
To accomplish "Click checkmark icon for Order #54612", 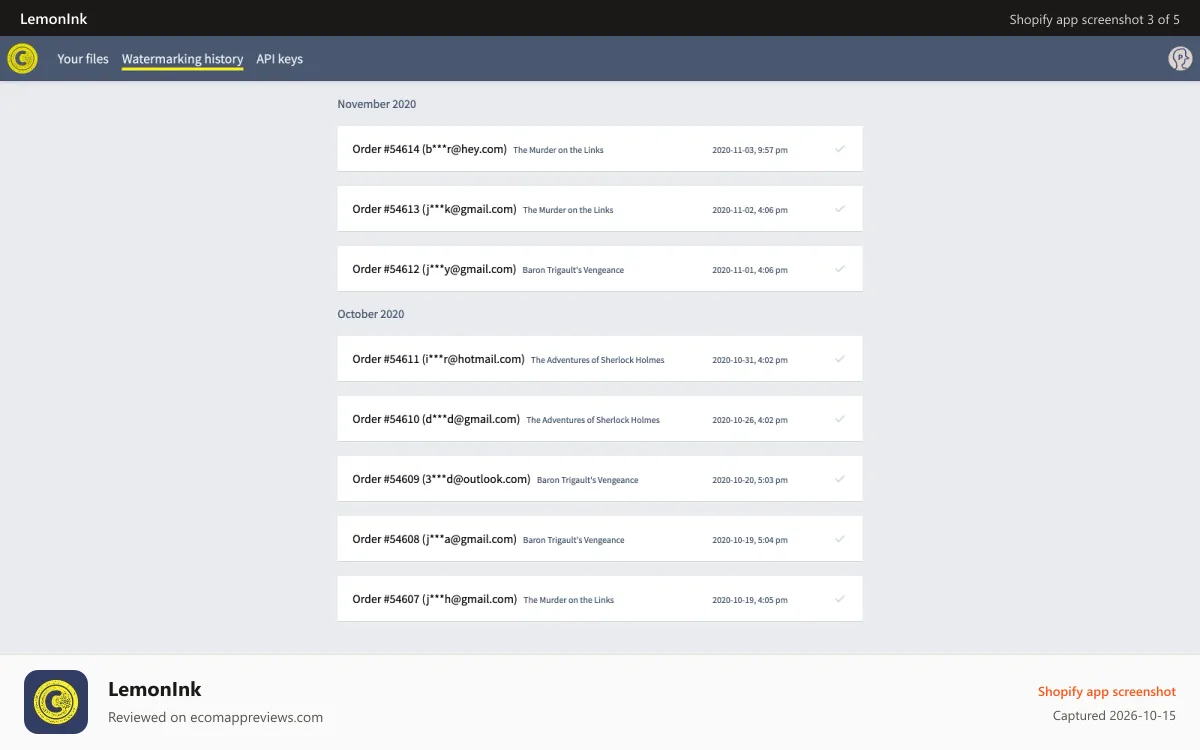I will pyautogui.click(x=840, y=269).
